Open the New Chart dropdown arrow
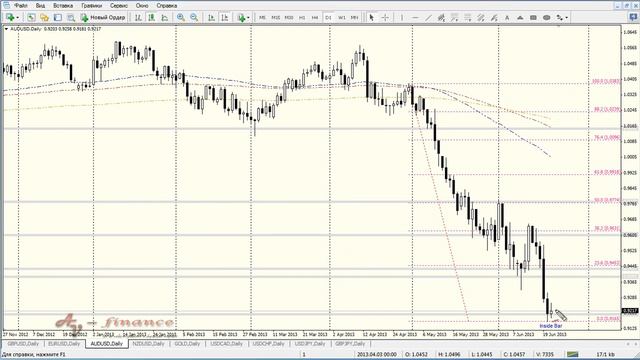640x360 pixels. [17, 18]
